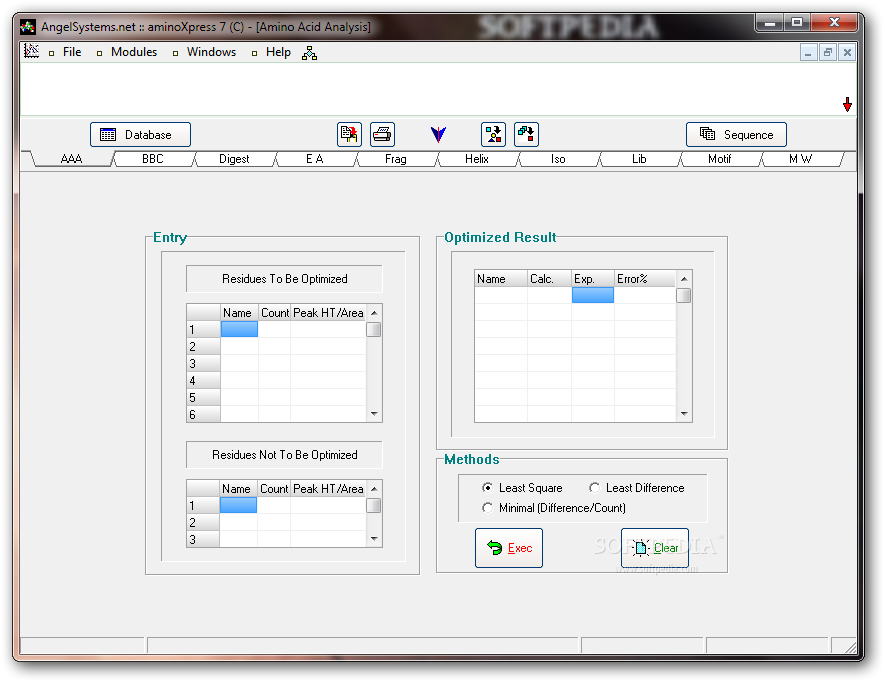885x682 pixels.
Task: Select Name cell in row 1 of Residues To Be Optimized
Action: [x=239, y=329]
